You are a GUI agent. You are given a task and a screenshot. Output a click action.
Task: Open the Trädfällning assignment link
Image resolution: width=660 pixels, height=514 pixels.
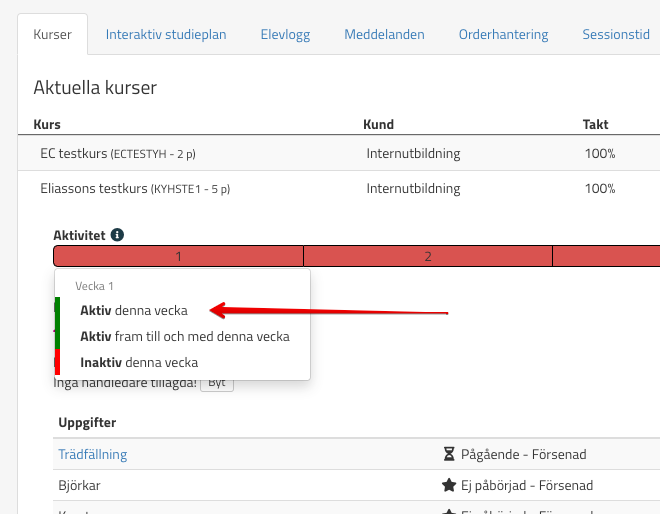click(x=93, y=454)
